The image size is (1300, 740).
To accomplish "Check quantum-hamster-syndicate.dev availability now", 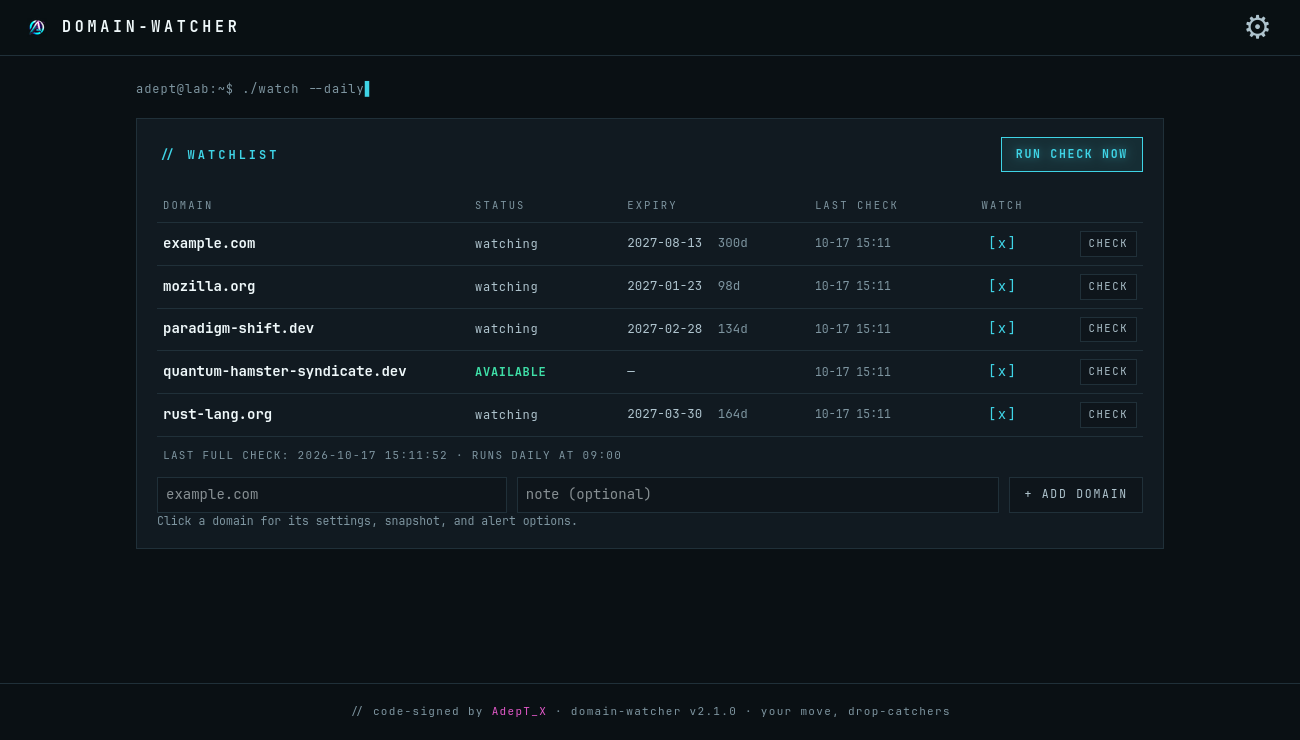I will click(x=1108, y=372).
